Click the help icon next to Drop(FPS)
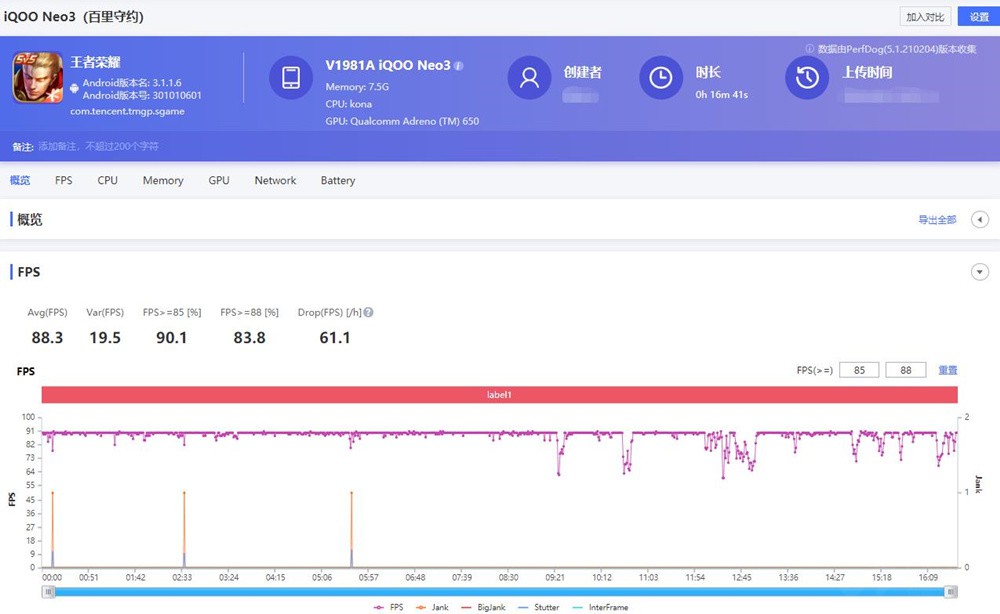 pos(369,313)
